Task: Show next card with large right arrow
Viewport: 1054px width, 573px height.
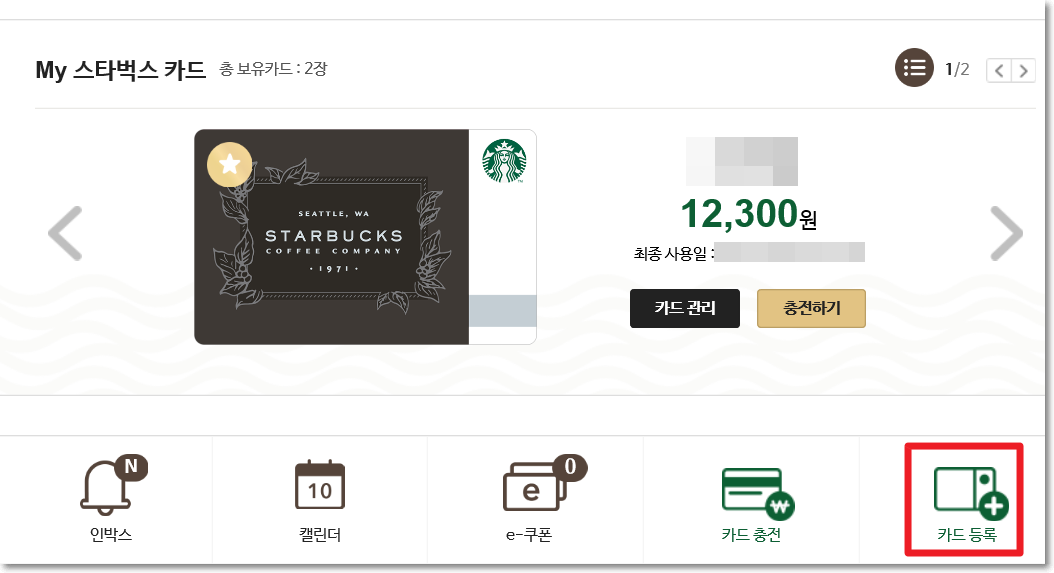Action: 1006,233
